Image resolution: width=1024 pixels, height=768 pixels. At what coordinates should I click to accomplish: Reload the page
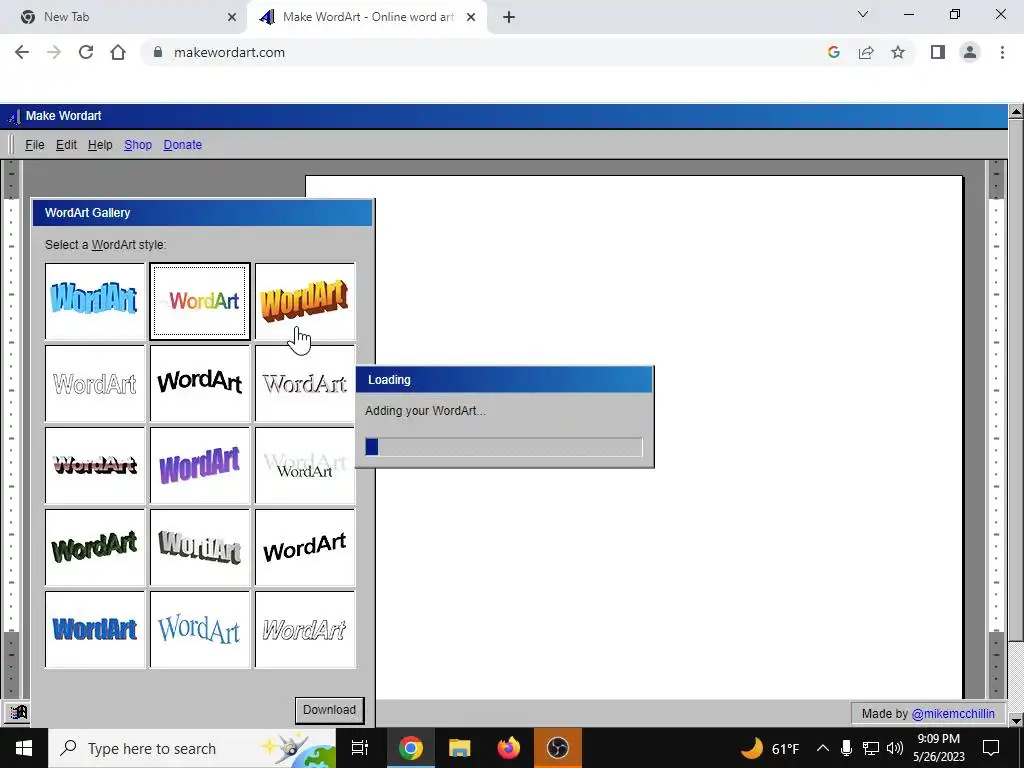click(86, 52)
